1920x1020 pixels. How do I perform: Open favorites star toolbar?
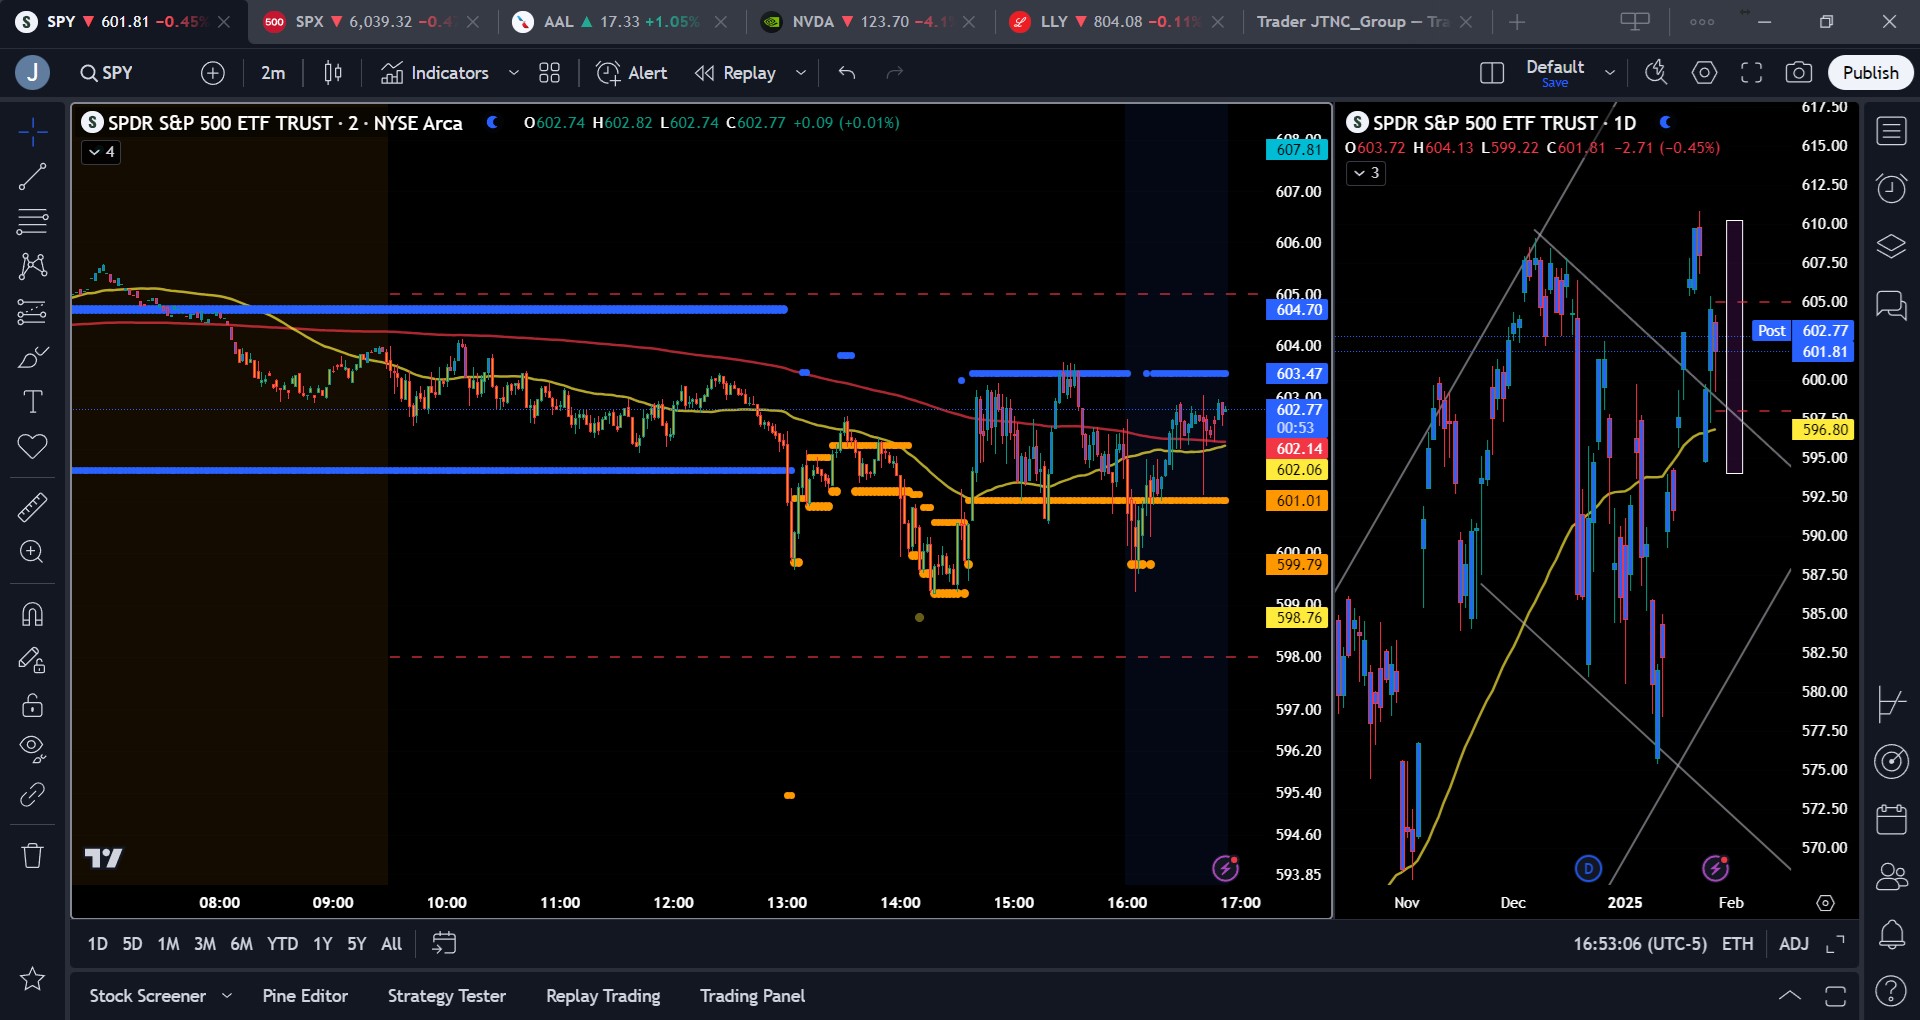pos(32,978)
